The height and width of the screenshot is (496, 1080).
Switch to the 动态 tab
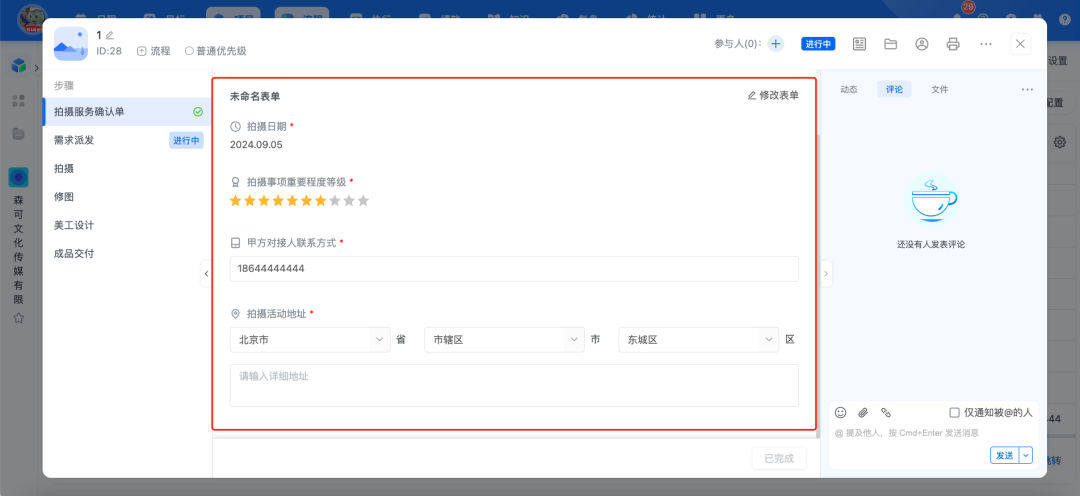point(849,90)
